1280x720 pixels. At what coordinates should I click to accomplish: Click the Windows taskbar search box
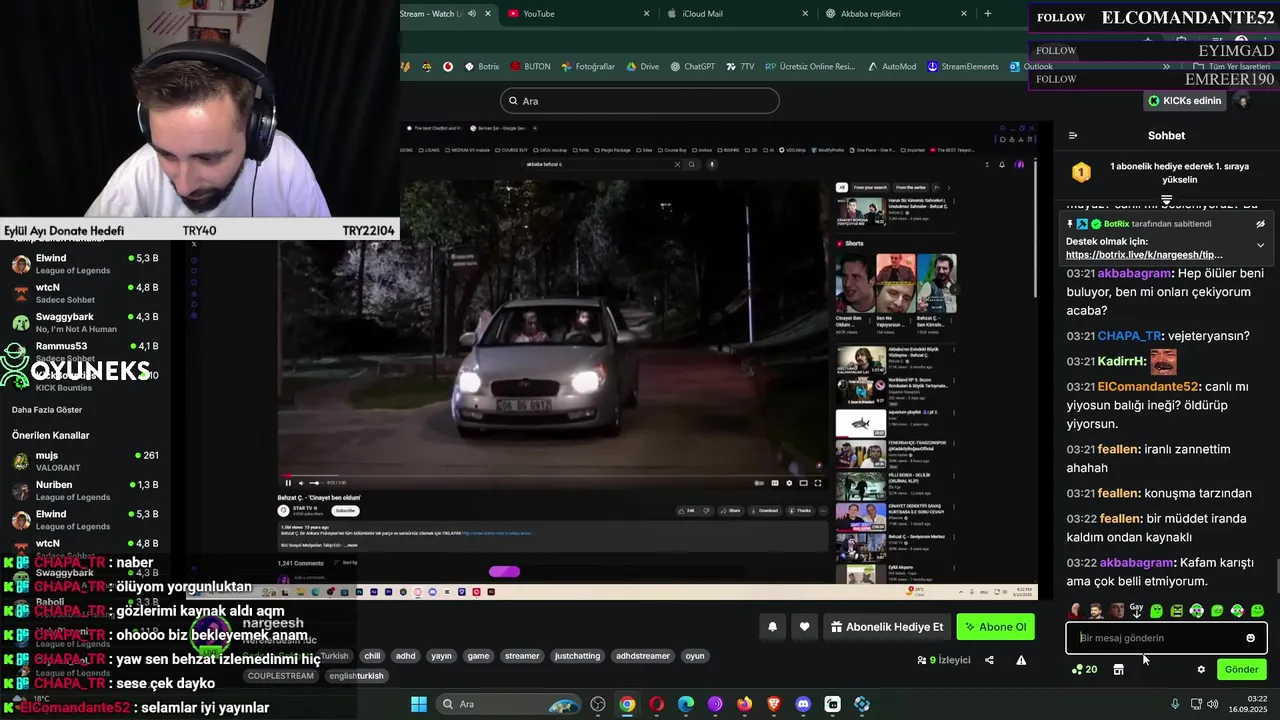tap(509, 704)
